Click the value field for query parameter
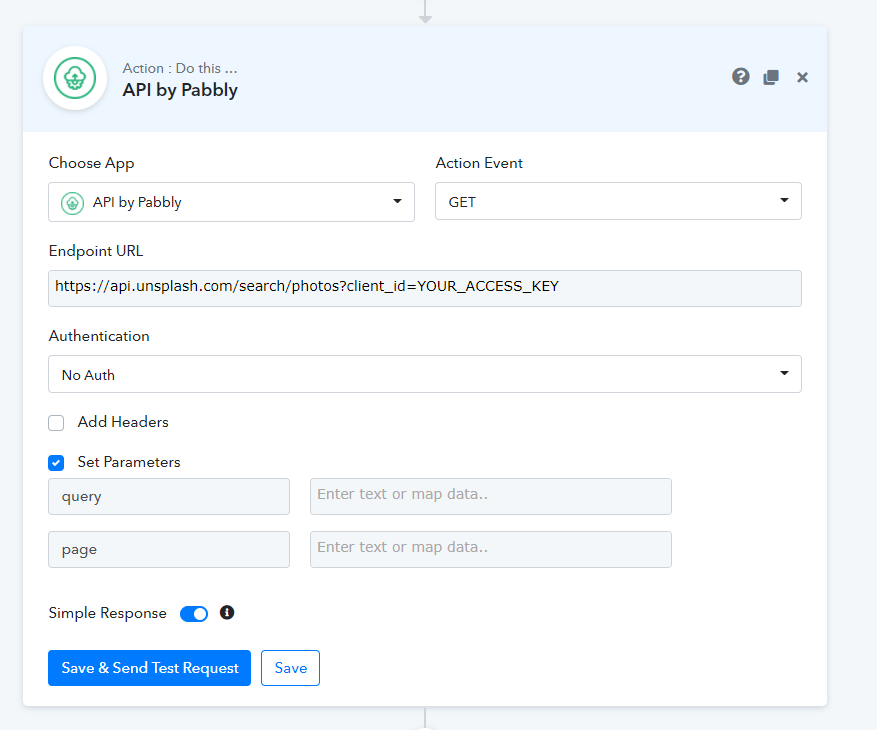Image resolution: width=877 pixels, height=730 pixels. click(x=491, y=496)
